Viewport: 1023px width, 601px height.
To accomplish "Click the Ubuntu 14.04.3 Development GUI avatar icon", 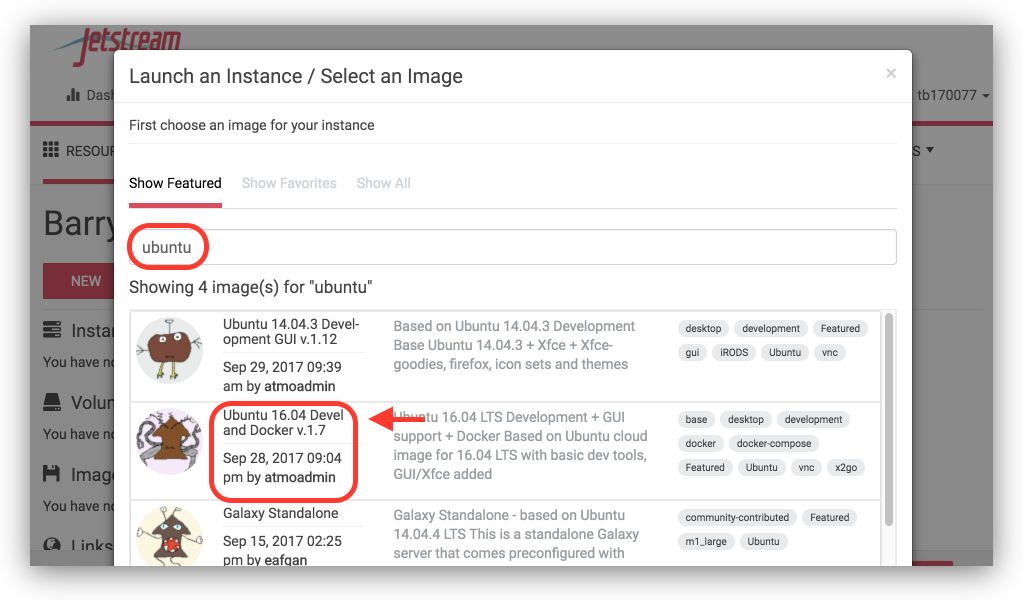I will [x=169, y=349].
